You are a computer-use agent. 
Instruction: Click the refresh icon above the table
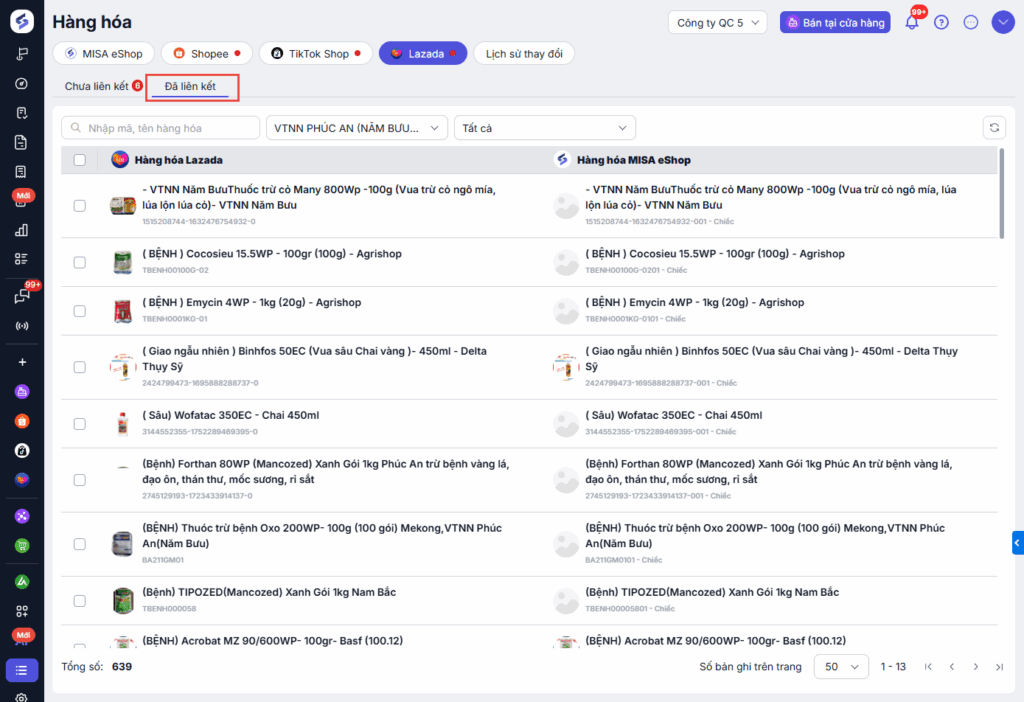click(x=993, y=127)
